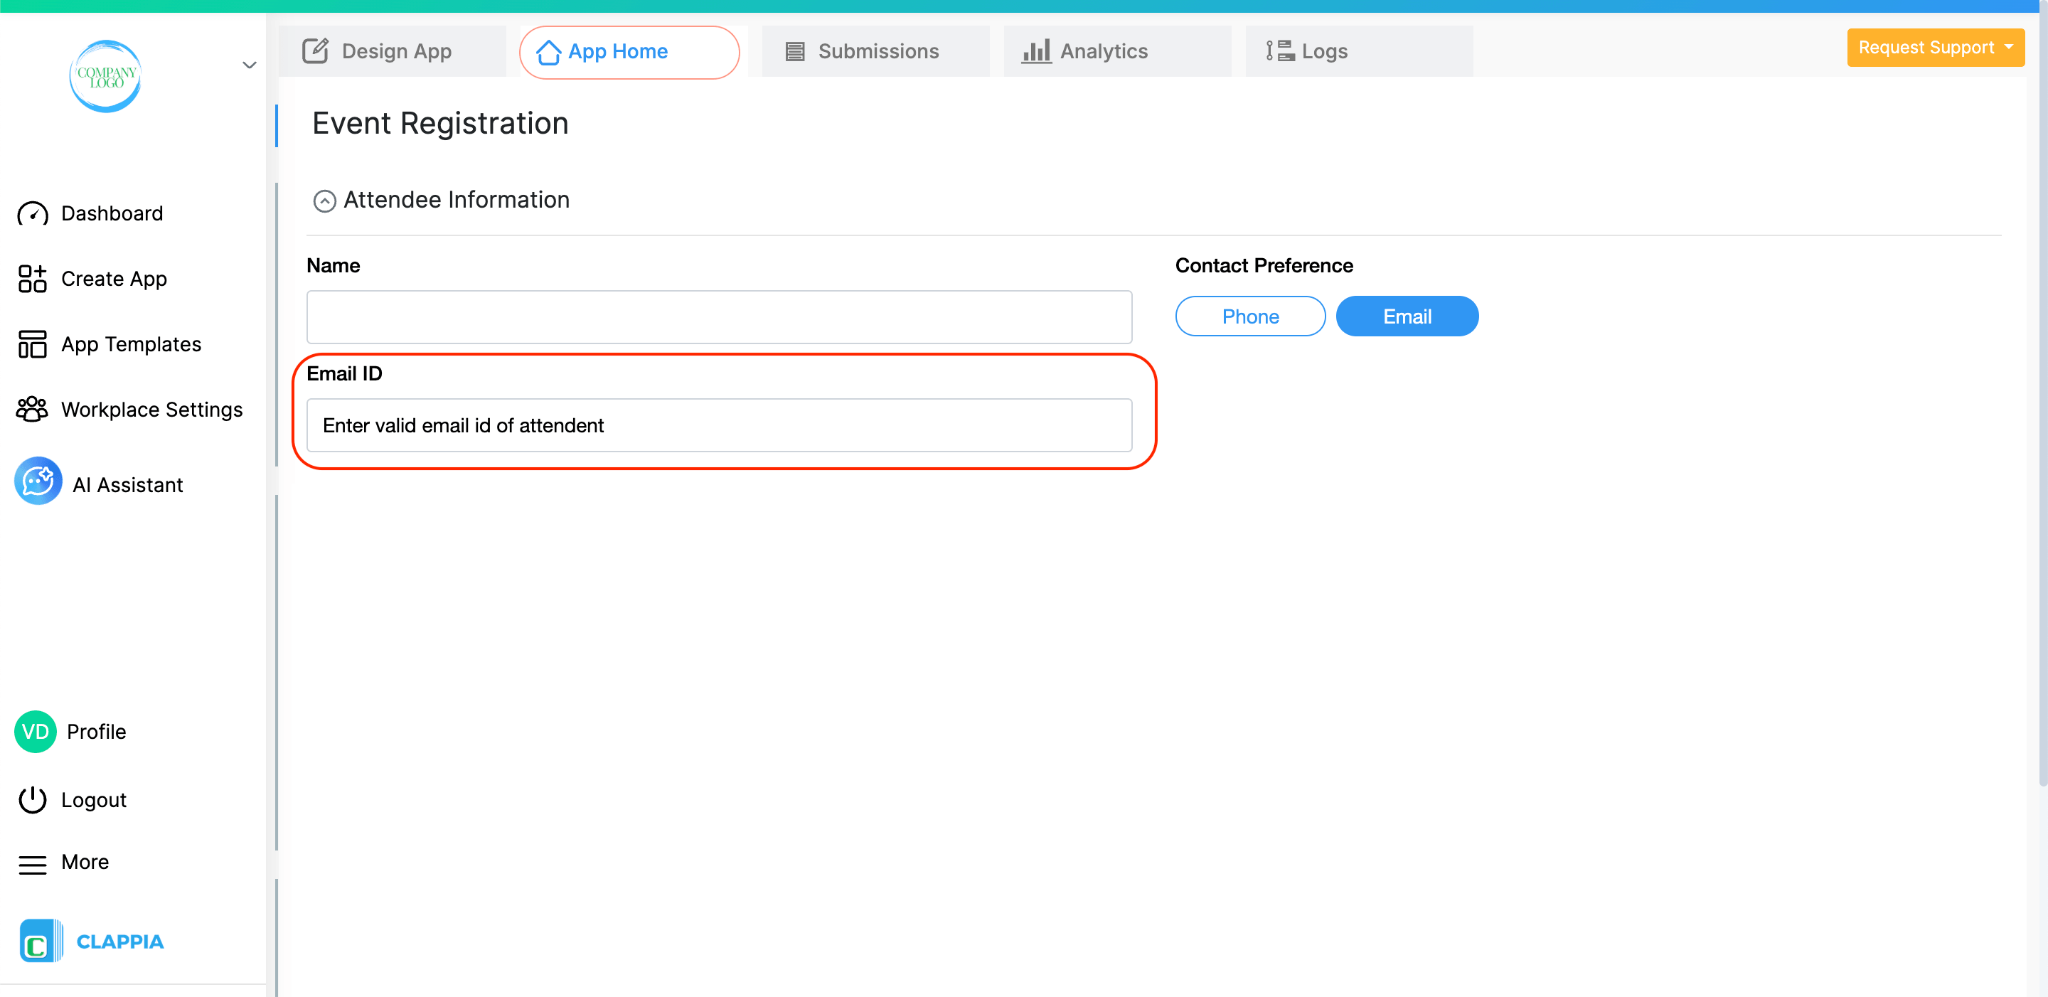Collapse the Attendee Information section
This screenshot has width=2048, height=997.
coord(324,200)
